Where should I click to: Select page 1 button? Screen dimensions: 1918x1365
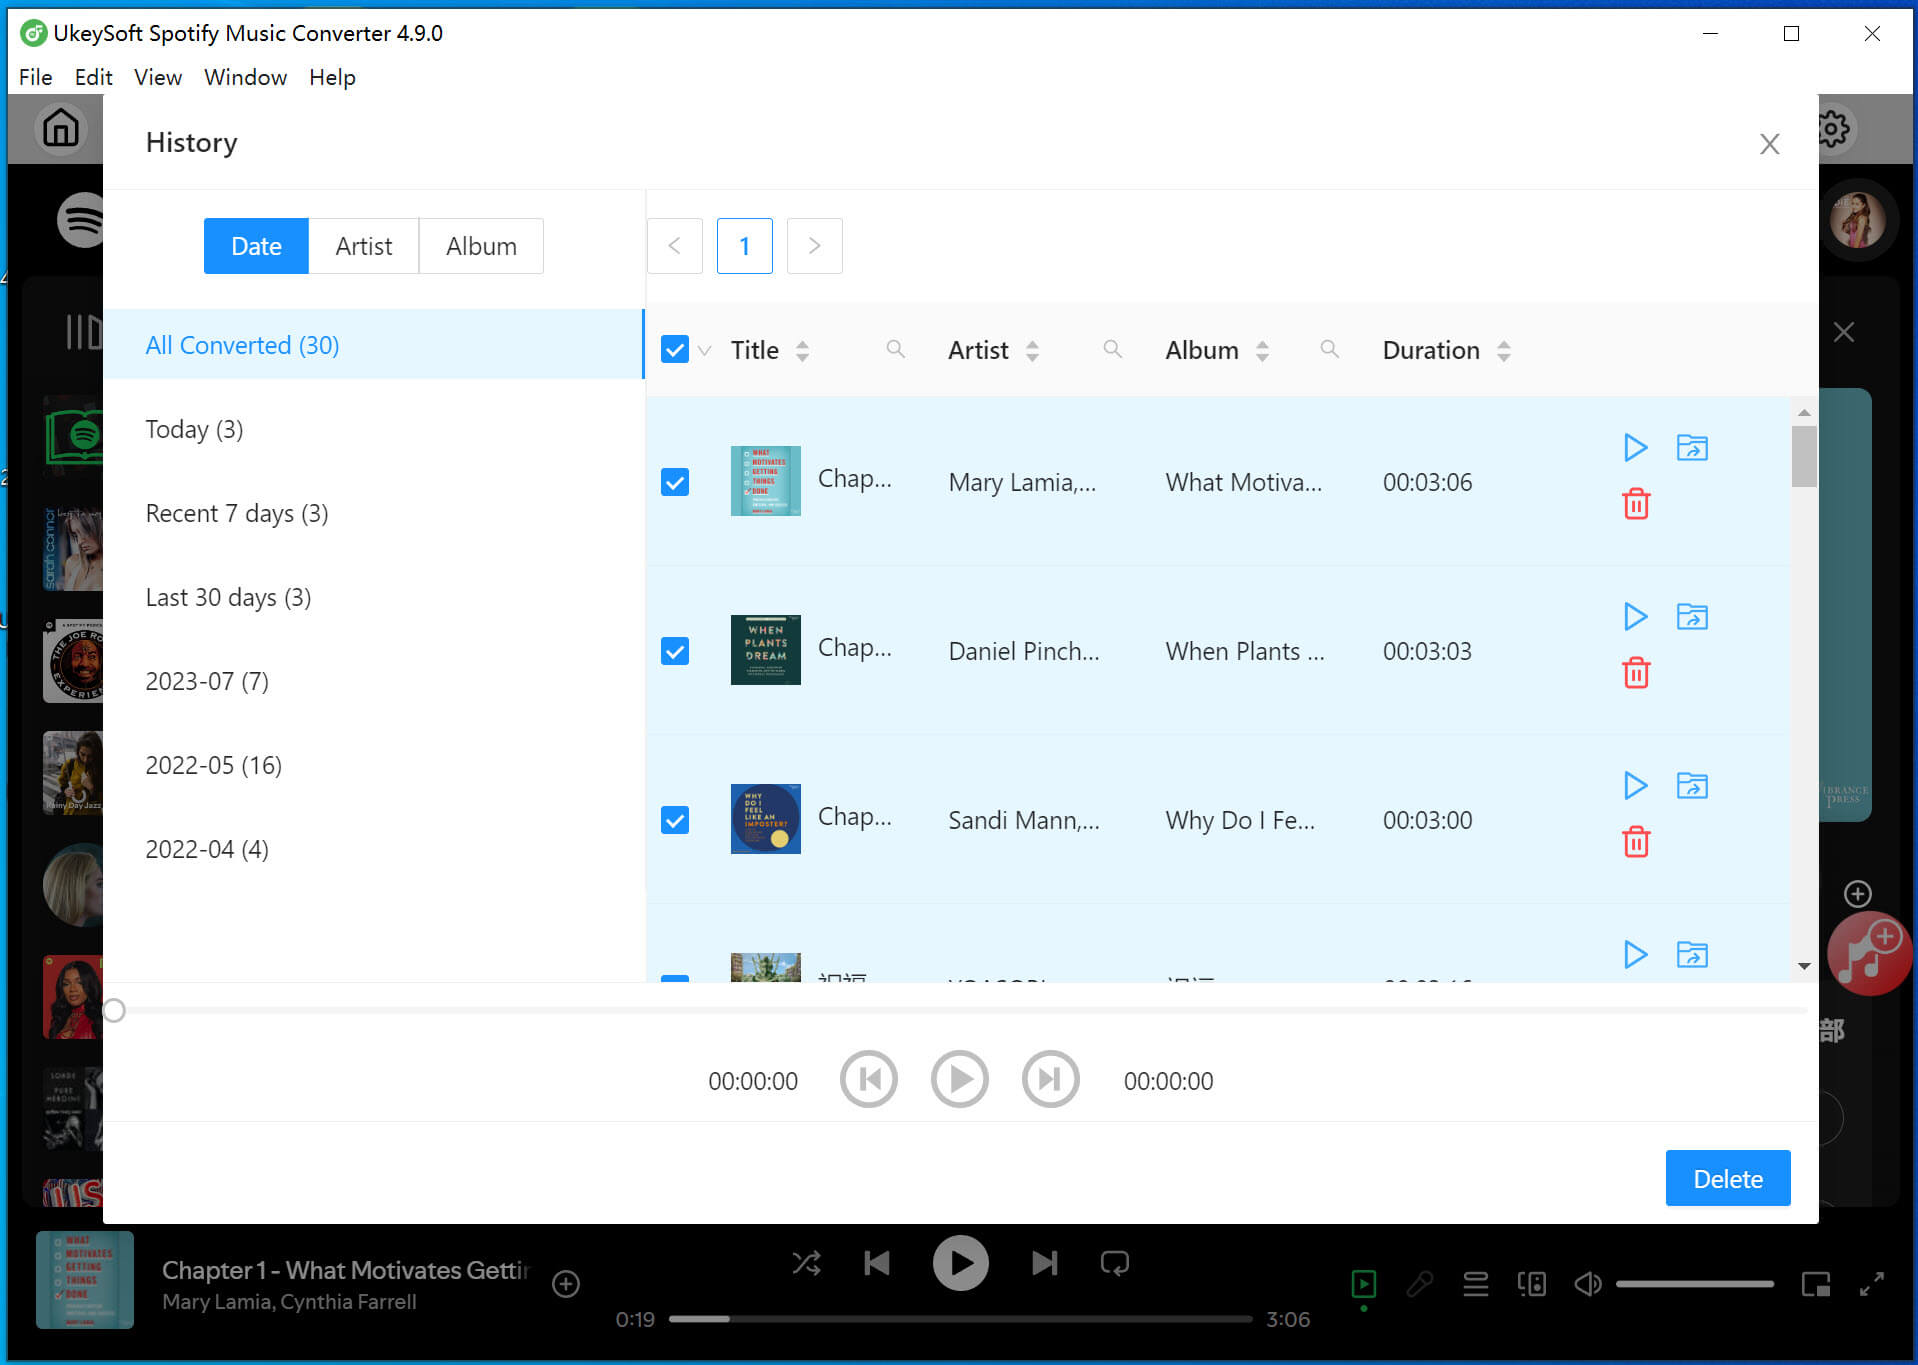[744, 246]
